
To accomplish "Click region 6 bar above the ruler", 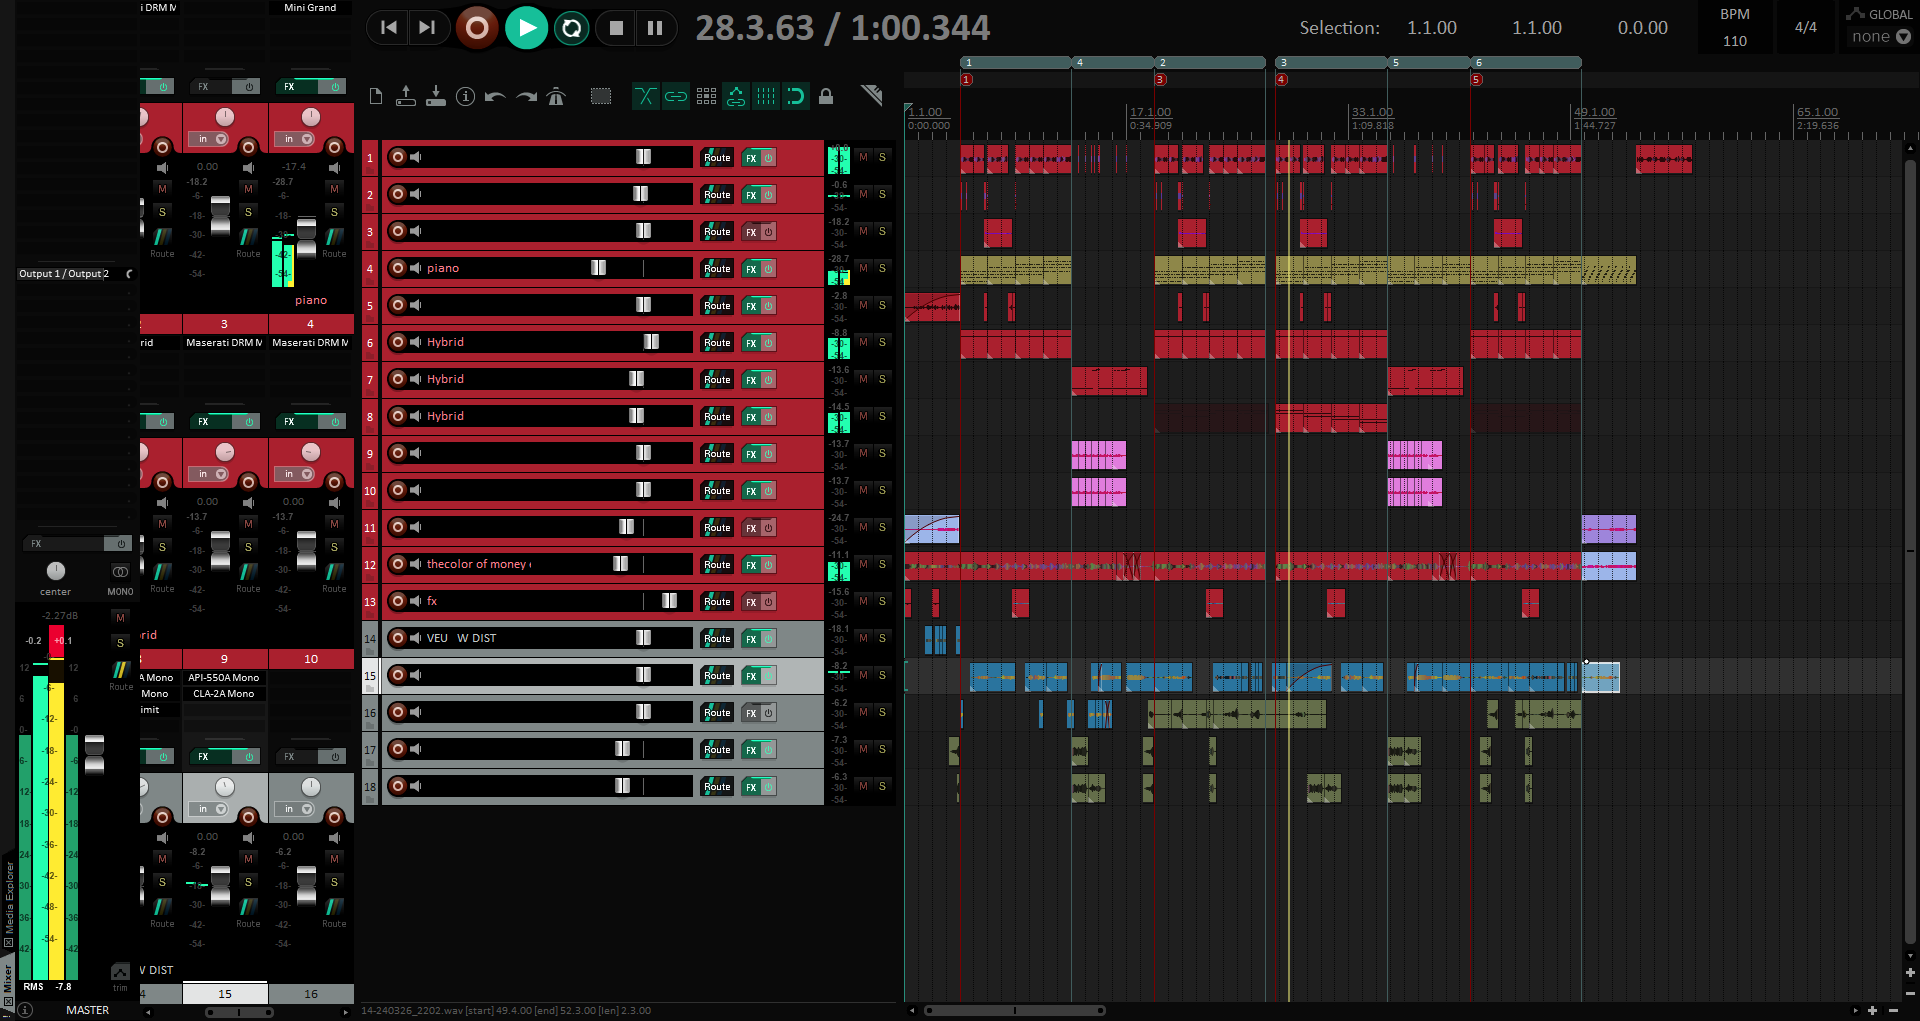I will (x=1526, y=62).
